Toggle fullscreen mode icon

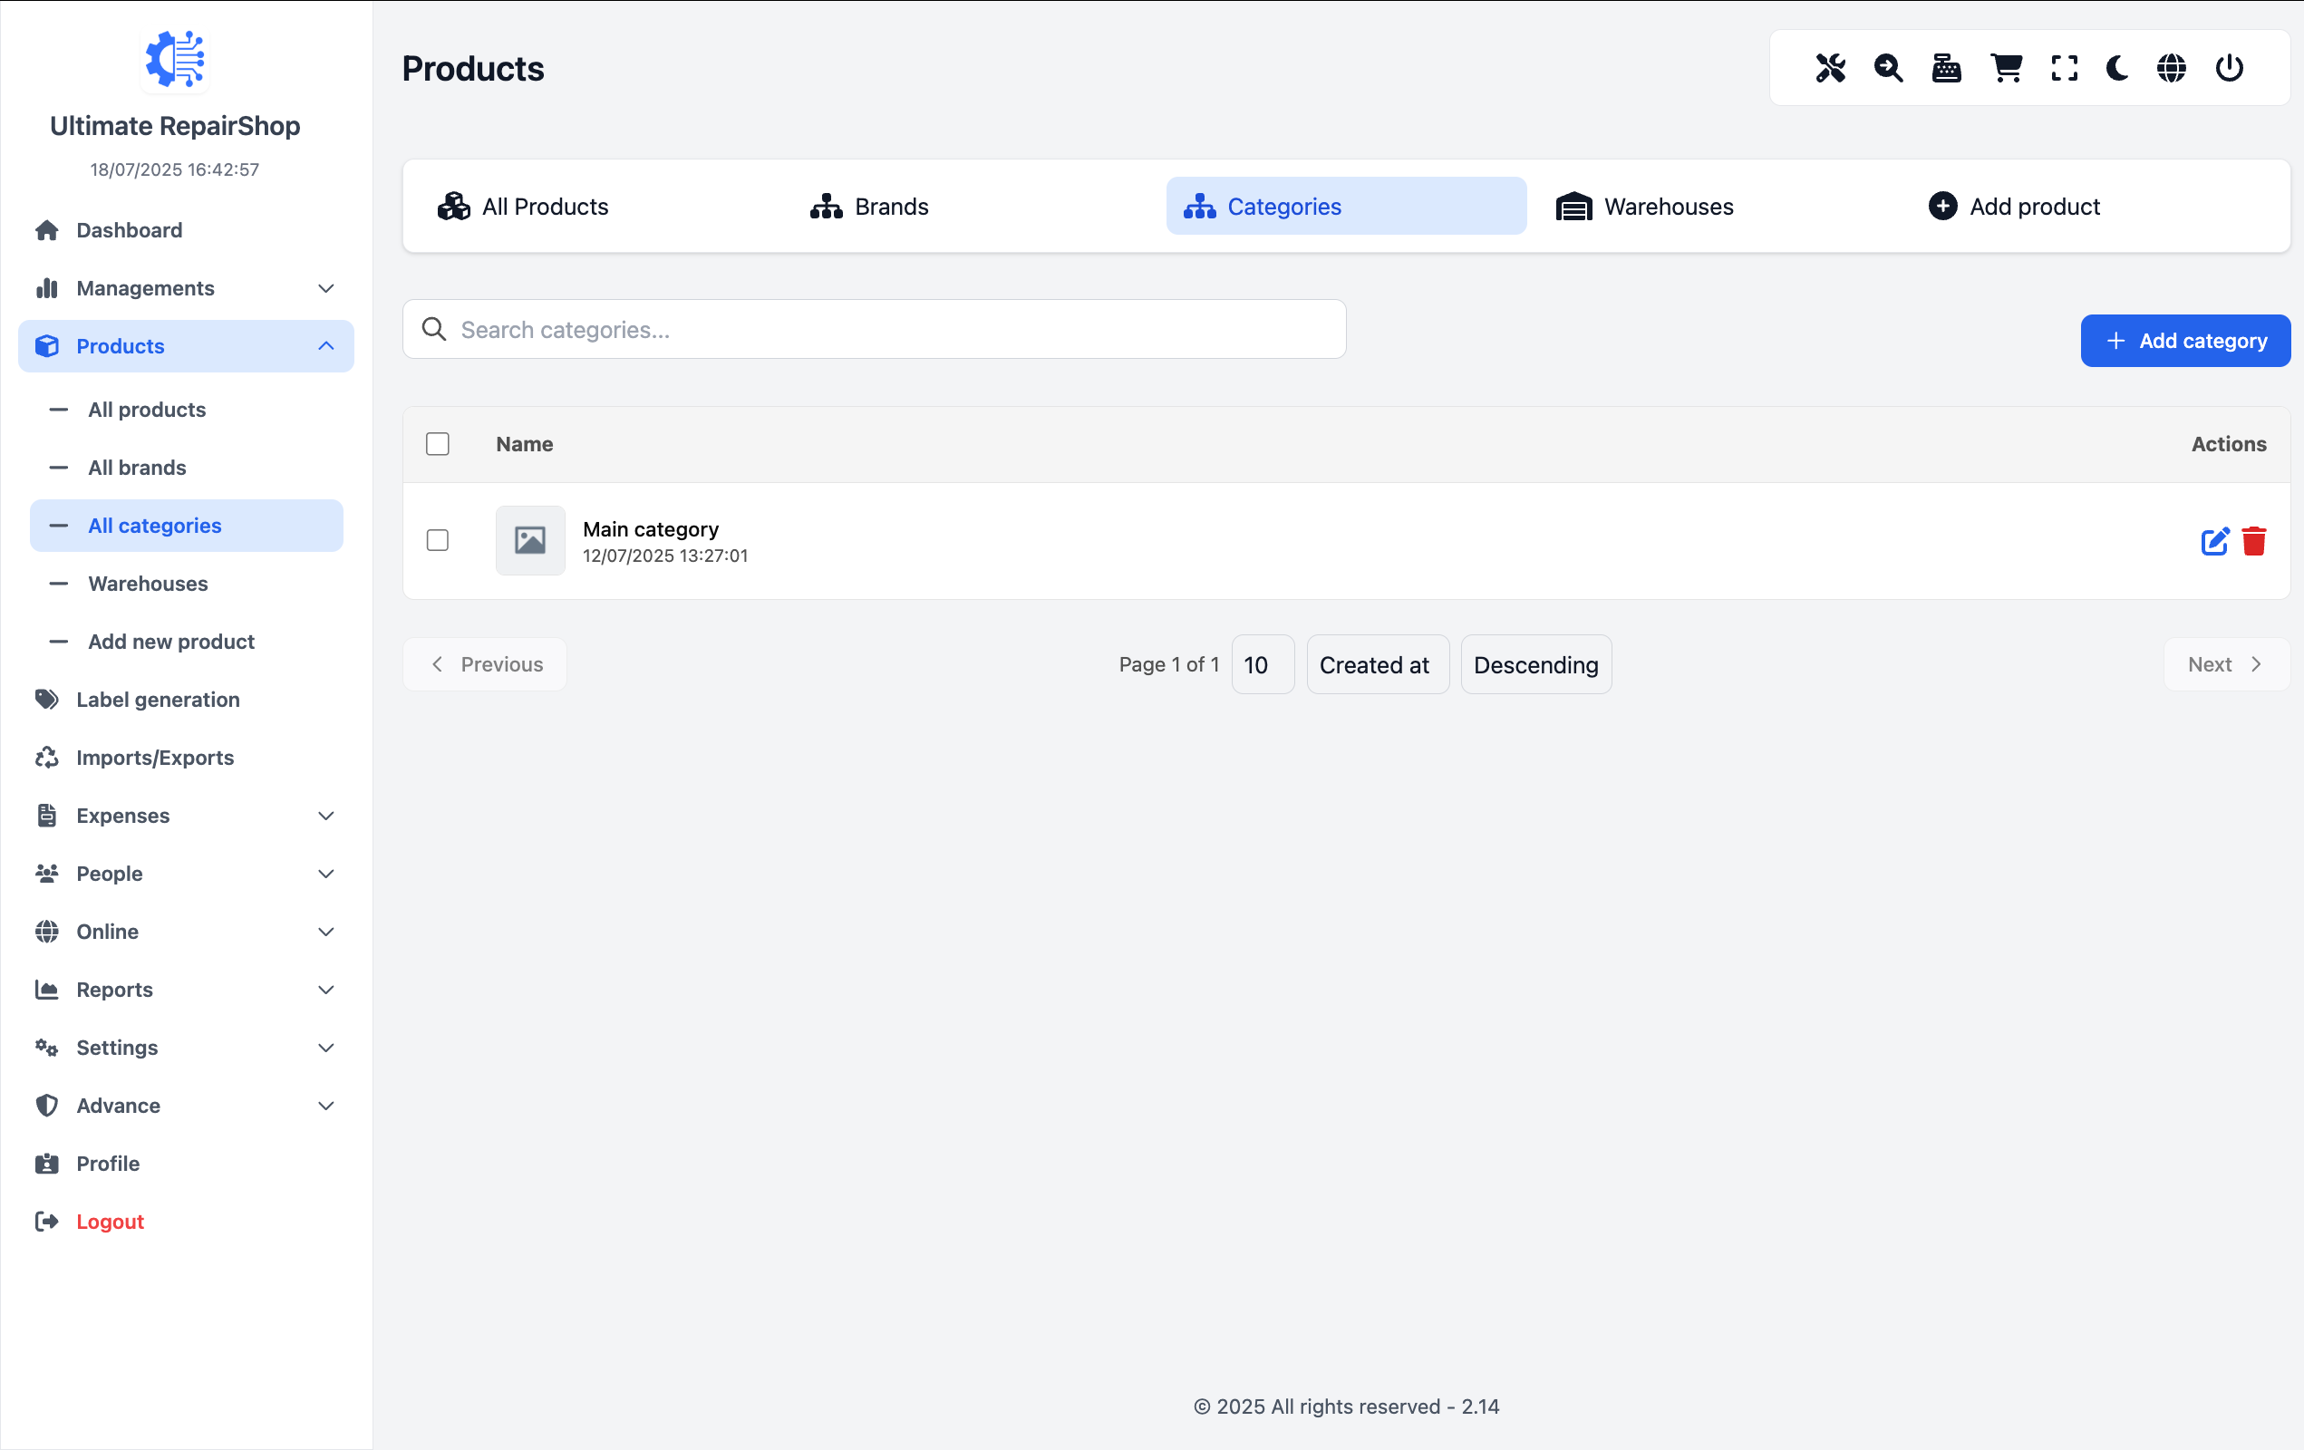click(x=2064, y=68)
